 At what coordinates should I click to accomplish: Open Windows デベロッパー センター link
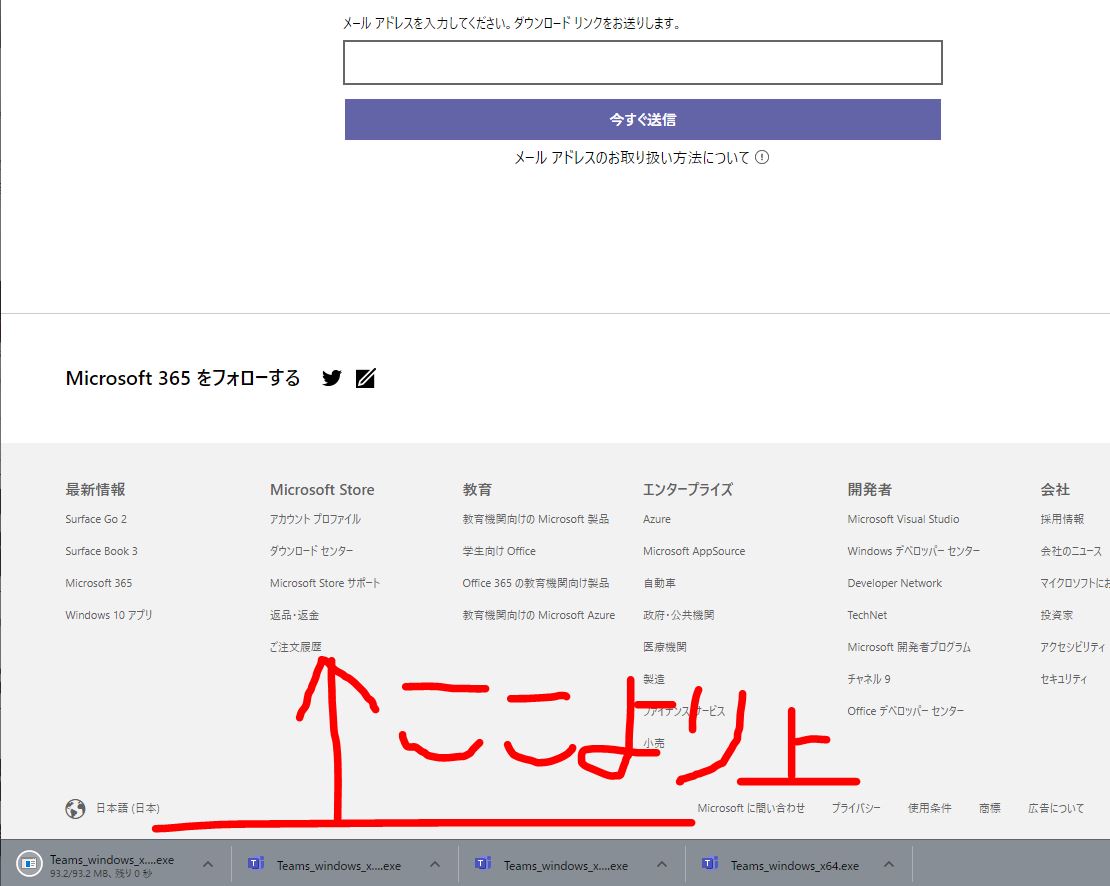[x=914, y=551]
